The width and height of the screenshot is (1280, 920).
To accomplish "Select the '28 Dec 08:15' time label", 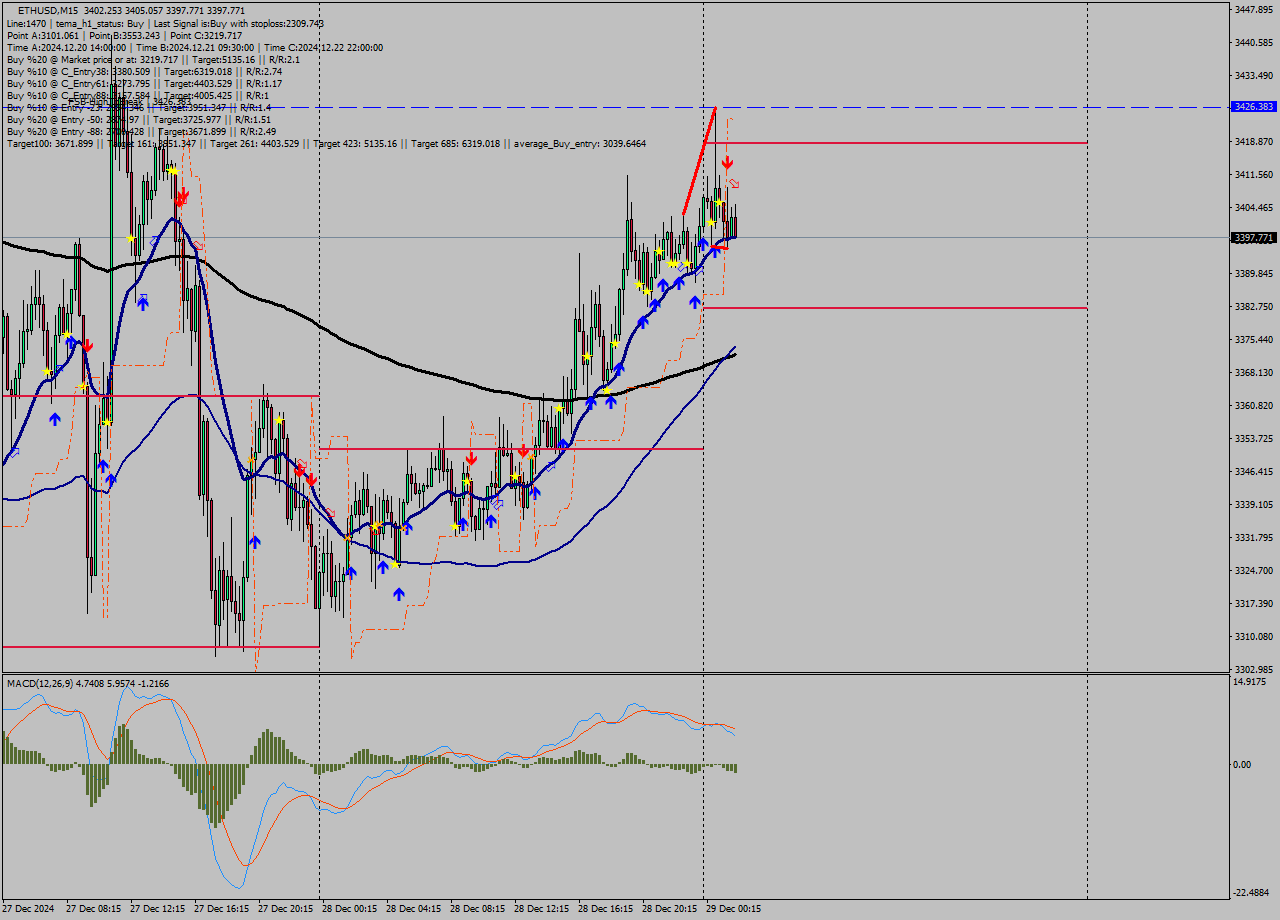I will (x=478, y=909).
